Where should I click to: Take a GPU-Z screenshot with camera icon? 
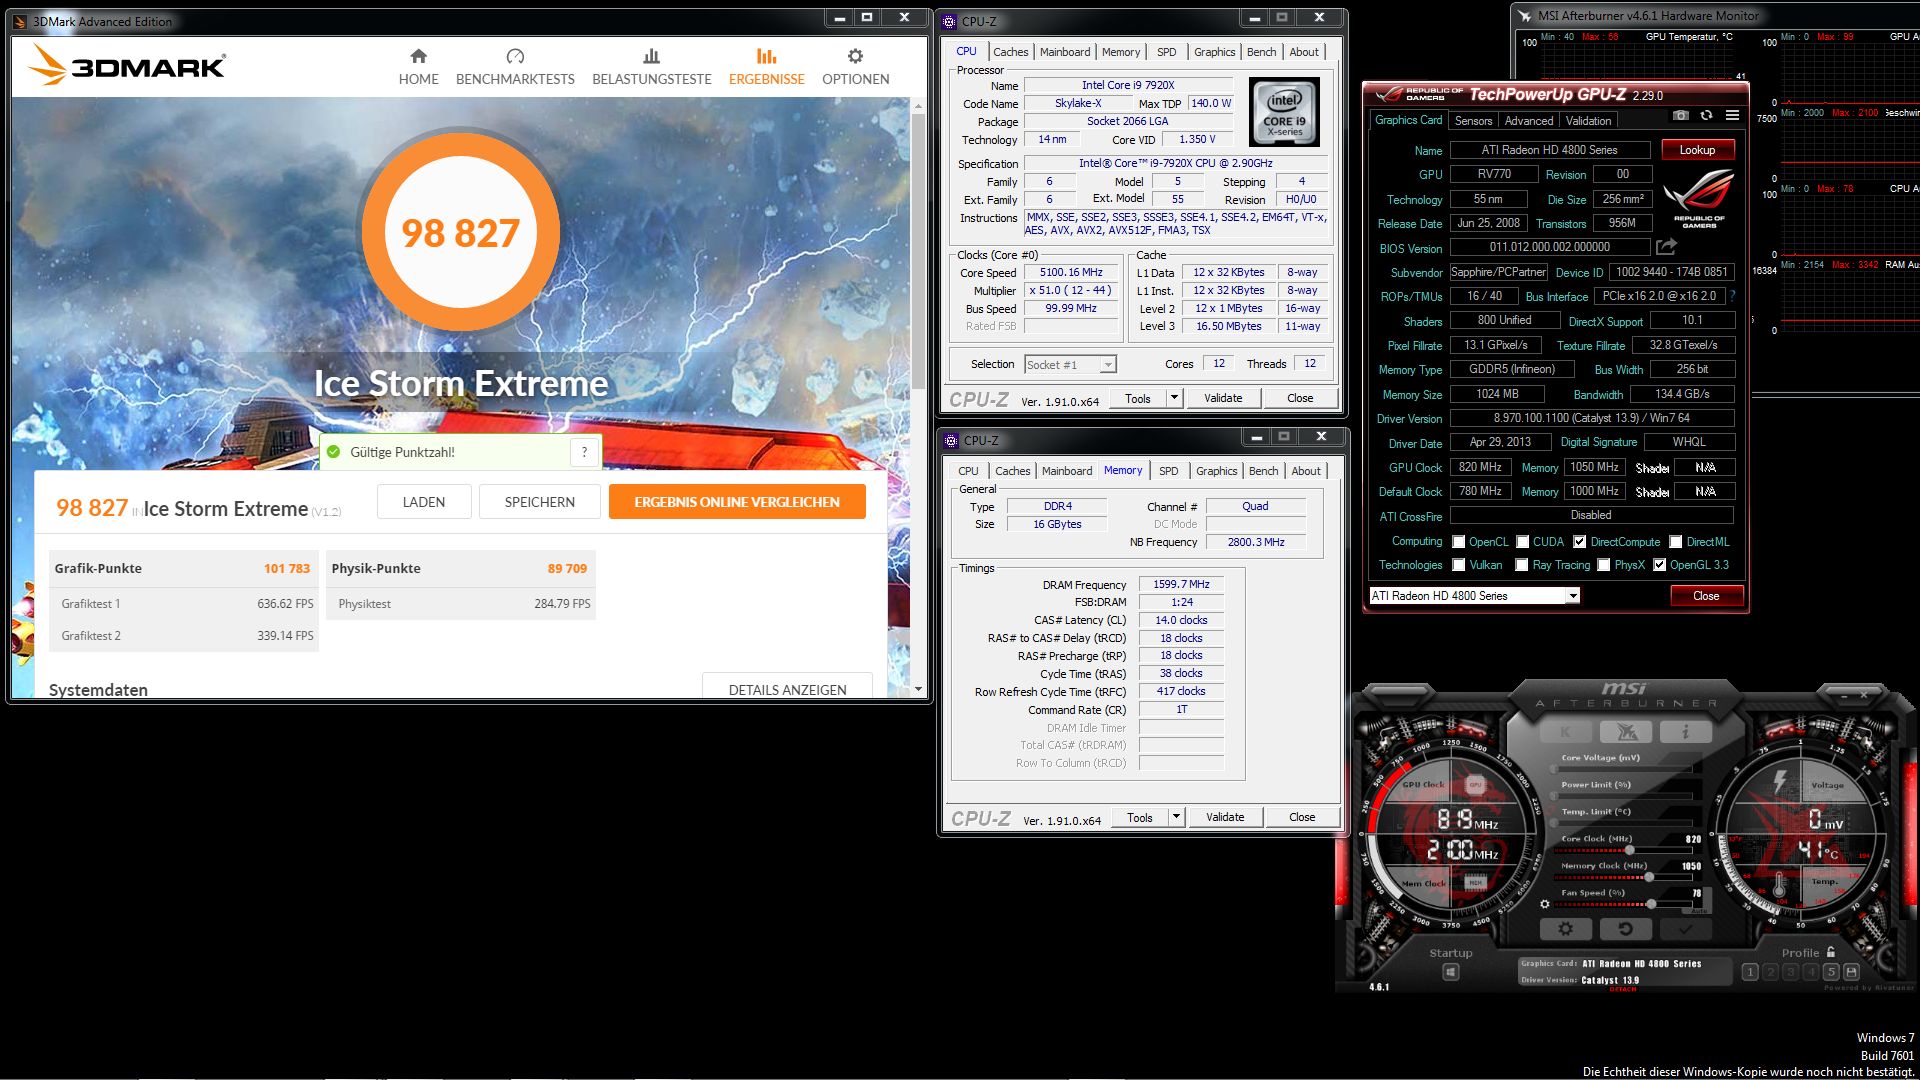tap(1681, 116)
